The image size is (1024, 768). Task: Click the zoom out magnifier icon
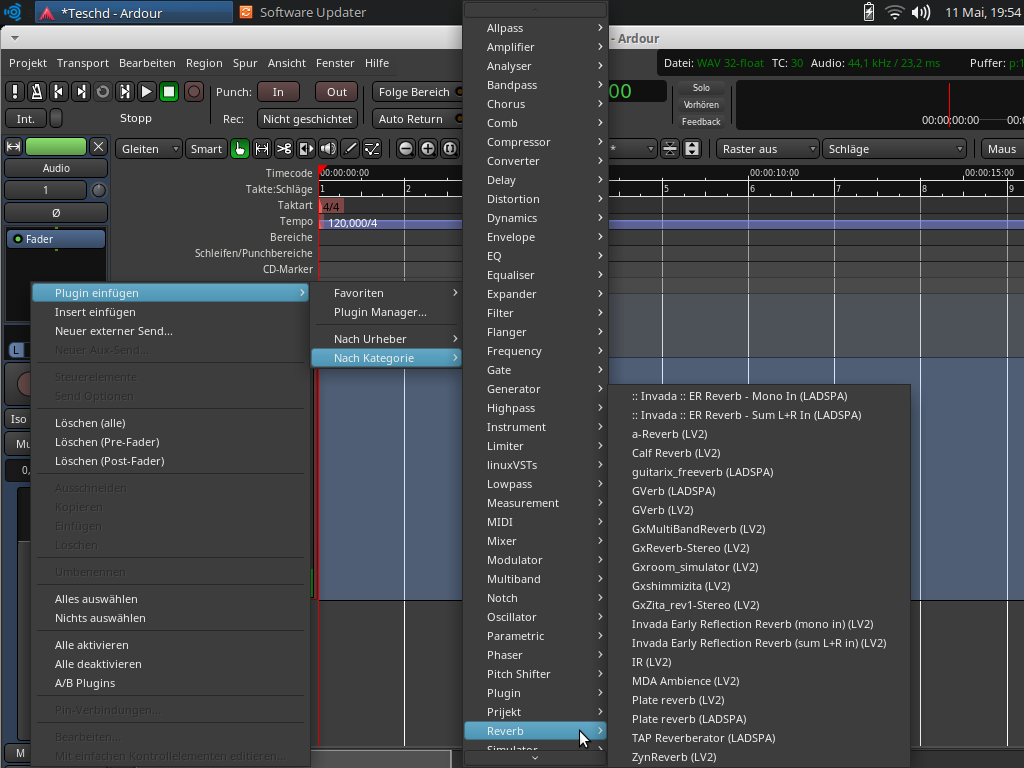click(x=406, y=149)
